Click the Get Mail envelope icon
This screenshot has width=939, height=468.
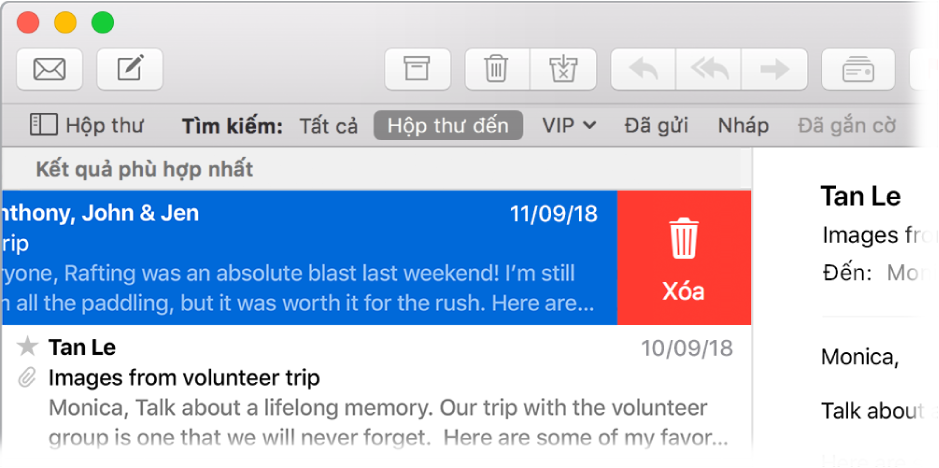click(x=49, y=69)
